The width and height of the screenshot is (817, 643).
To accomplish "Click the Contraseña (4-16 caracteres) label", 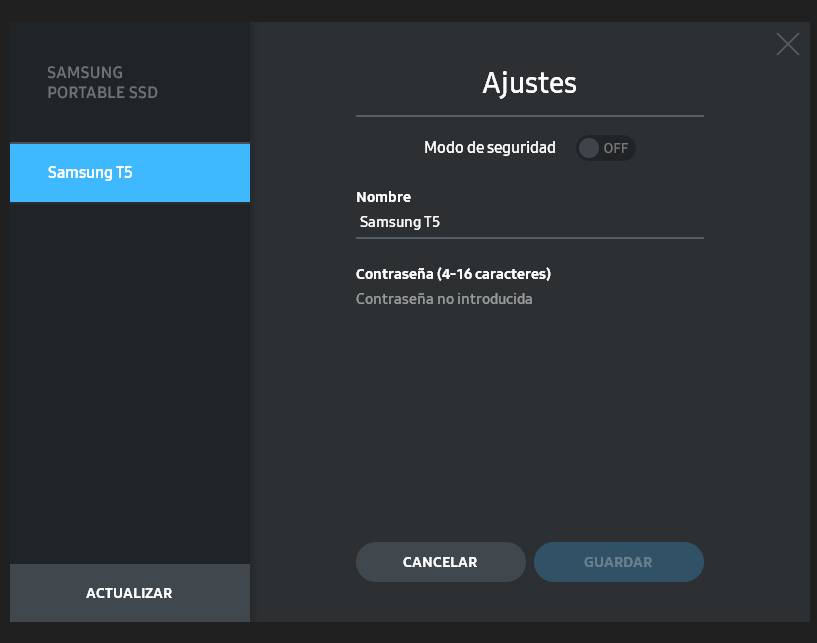I will (453, 274).
